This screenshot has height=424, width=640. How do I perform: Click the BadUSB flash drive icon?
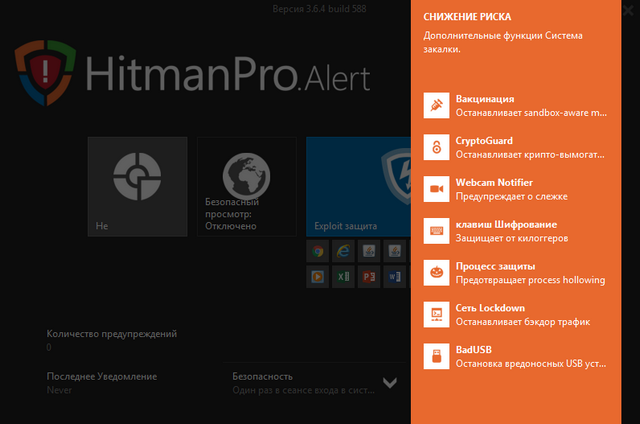pyautogui.click(x=436, y=356)
